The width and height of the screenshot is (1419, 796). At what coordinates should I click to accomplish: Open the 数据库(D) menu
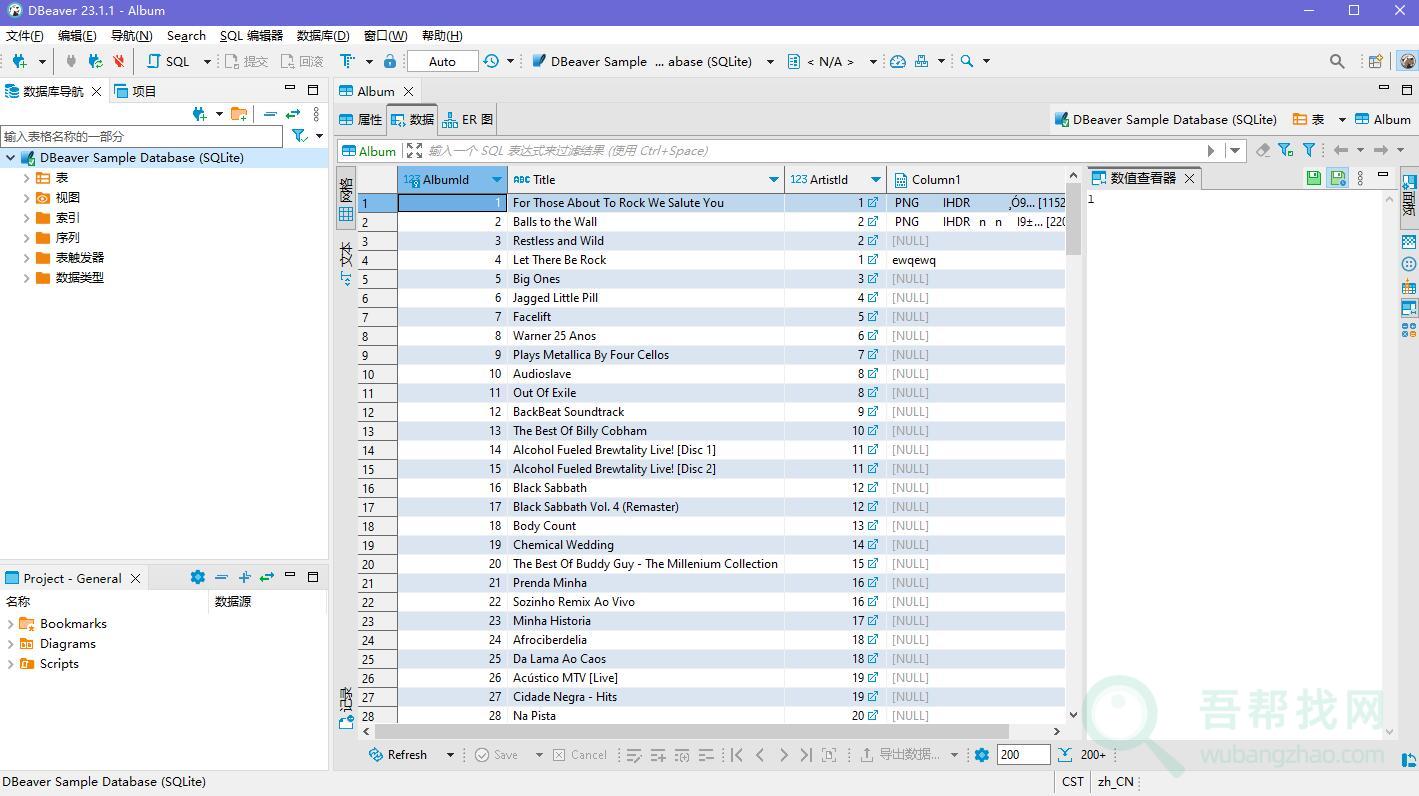323,35
